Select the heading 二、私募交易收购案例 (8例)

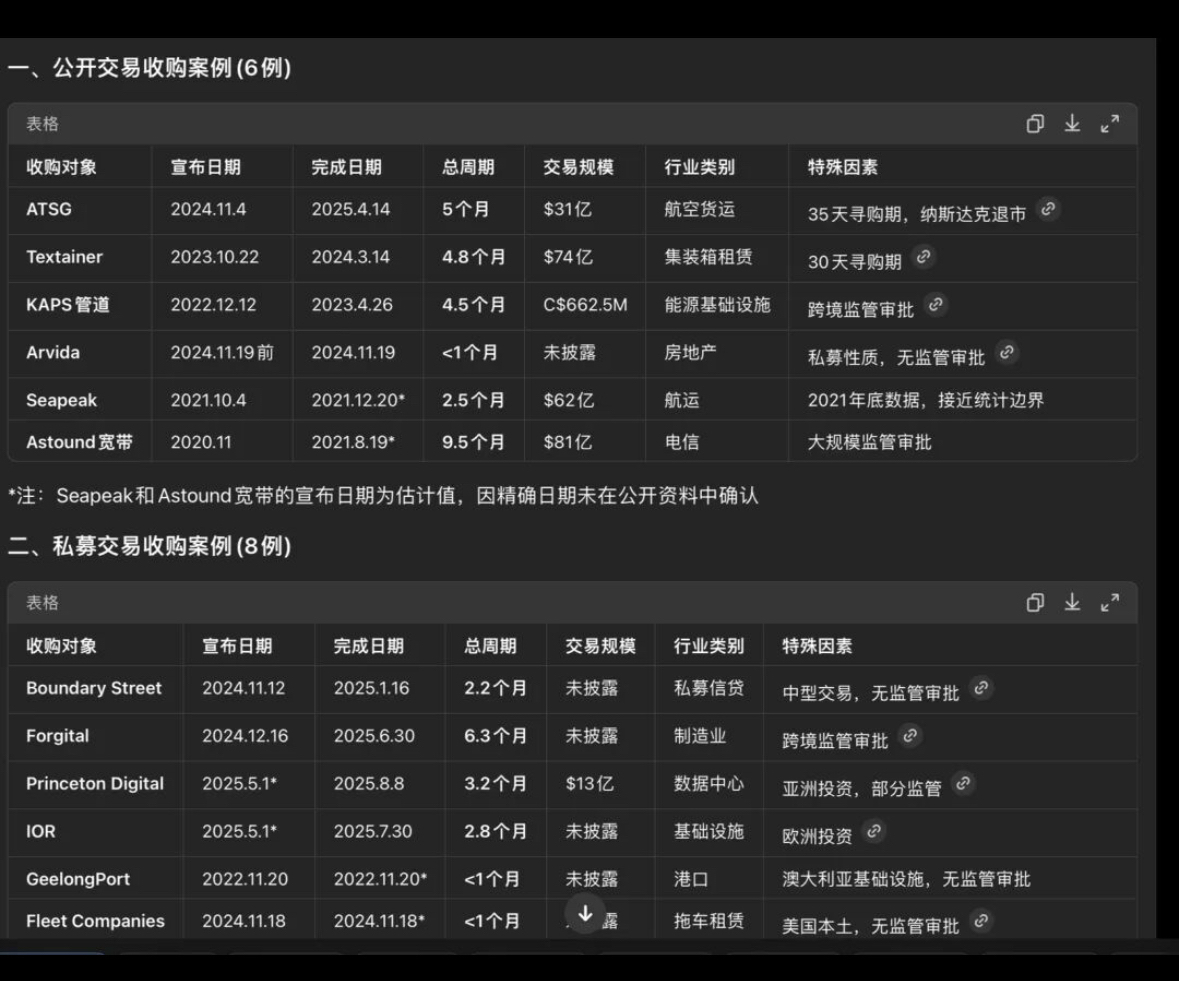(x=149, y=547)
